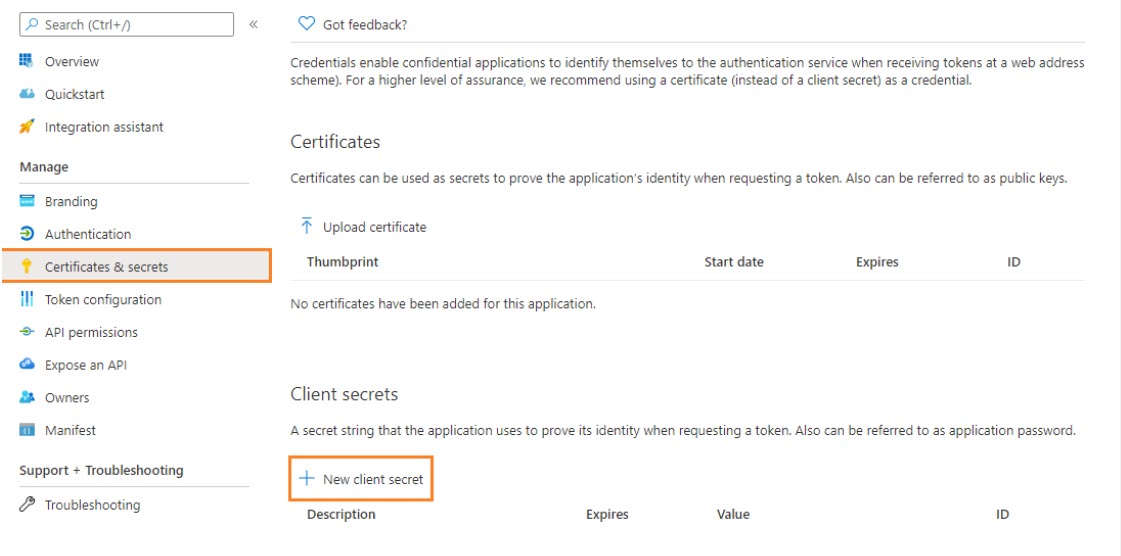Click the Expires header in Client secrets

[x=607, y=514]
